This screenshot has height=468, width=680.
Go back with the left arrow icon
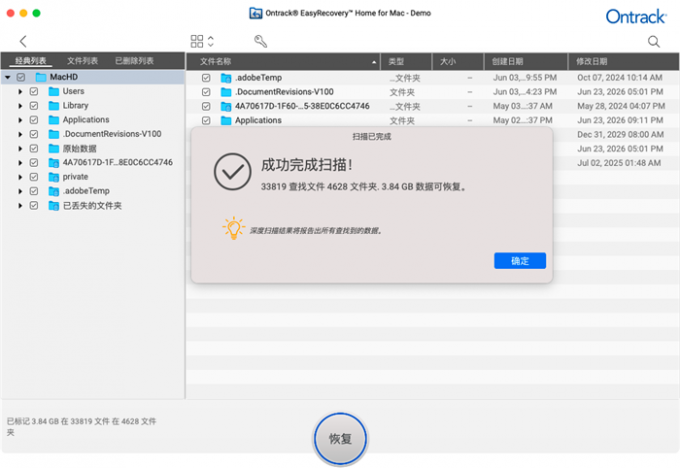pyautogui.click(x=23, y=42)
